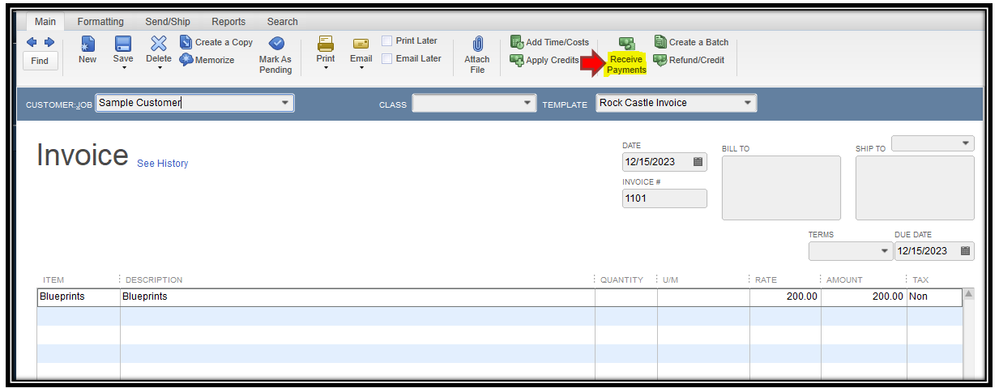Click Refund/Credit

click(x=689, y=60)
